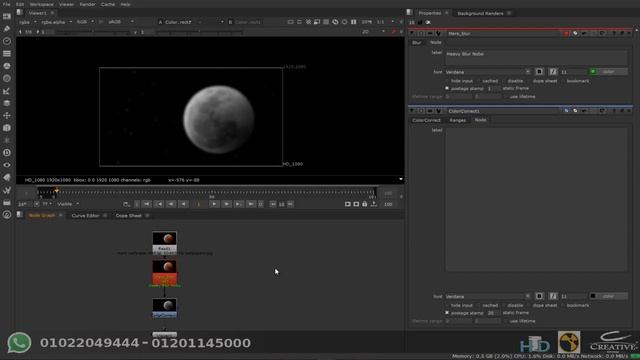Click the red tile color swatch of Mars_blur
This screenshot has height=360, width=640.
[566, 33]
